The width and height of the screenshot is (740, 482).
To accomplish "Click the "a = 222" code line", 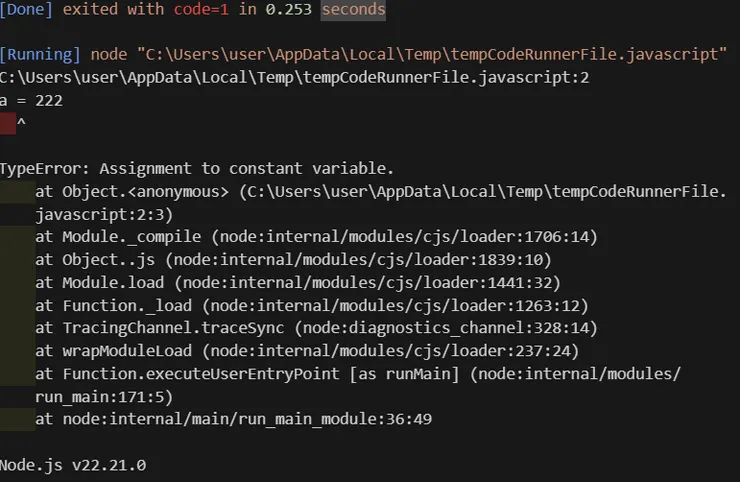I will tap(32, 100).
